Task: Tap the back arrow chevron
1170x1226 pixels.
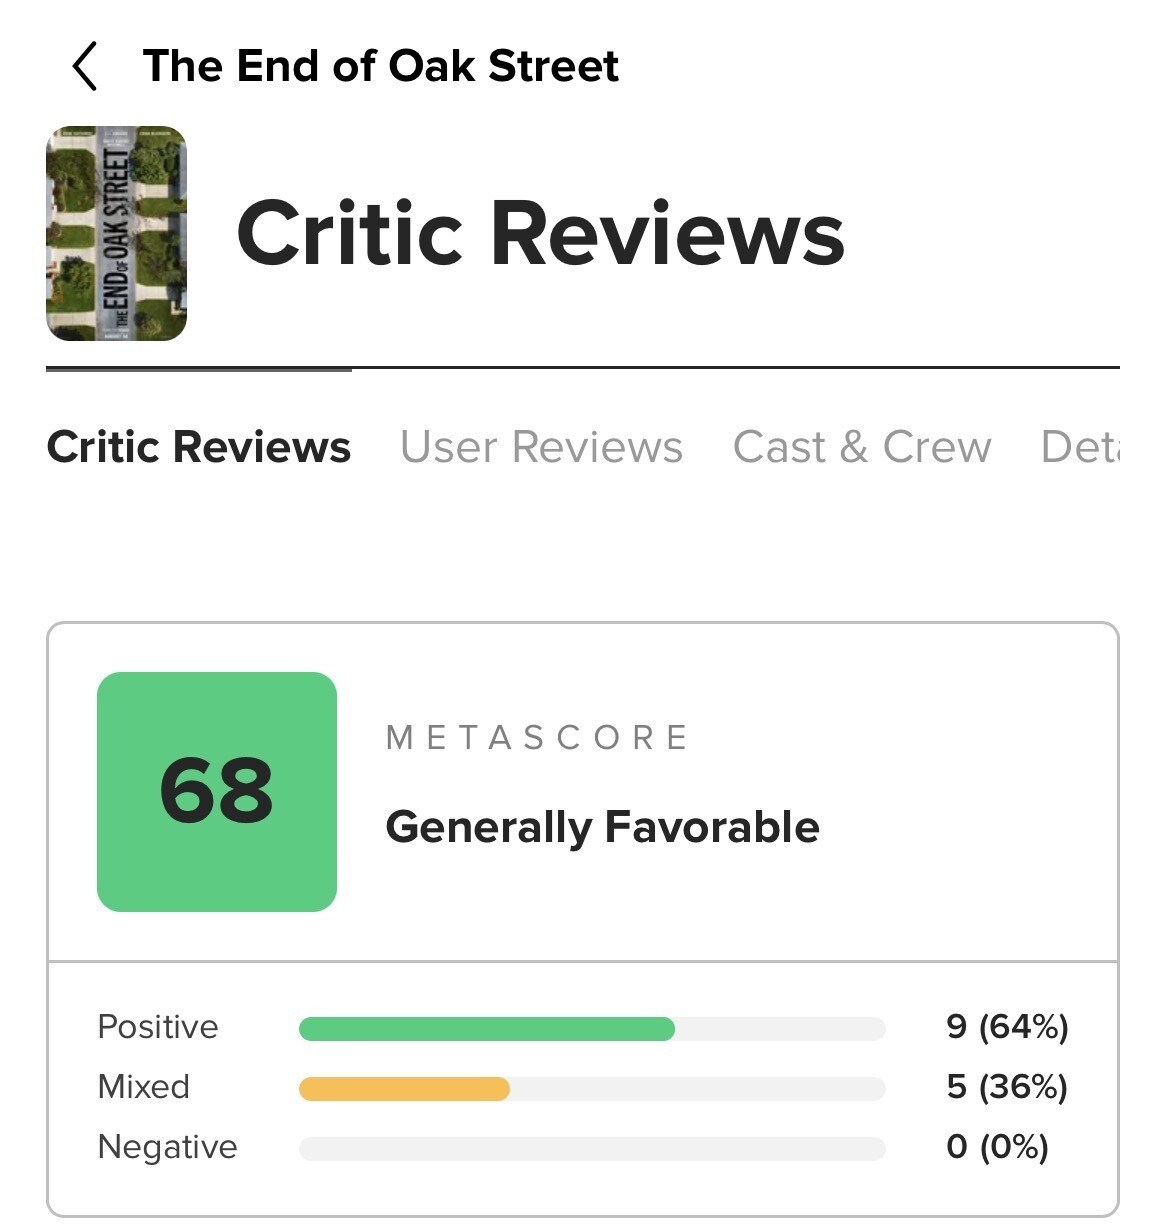Action: 85,66
